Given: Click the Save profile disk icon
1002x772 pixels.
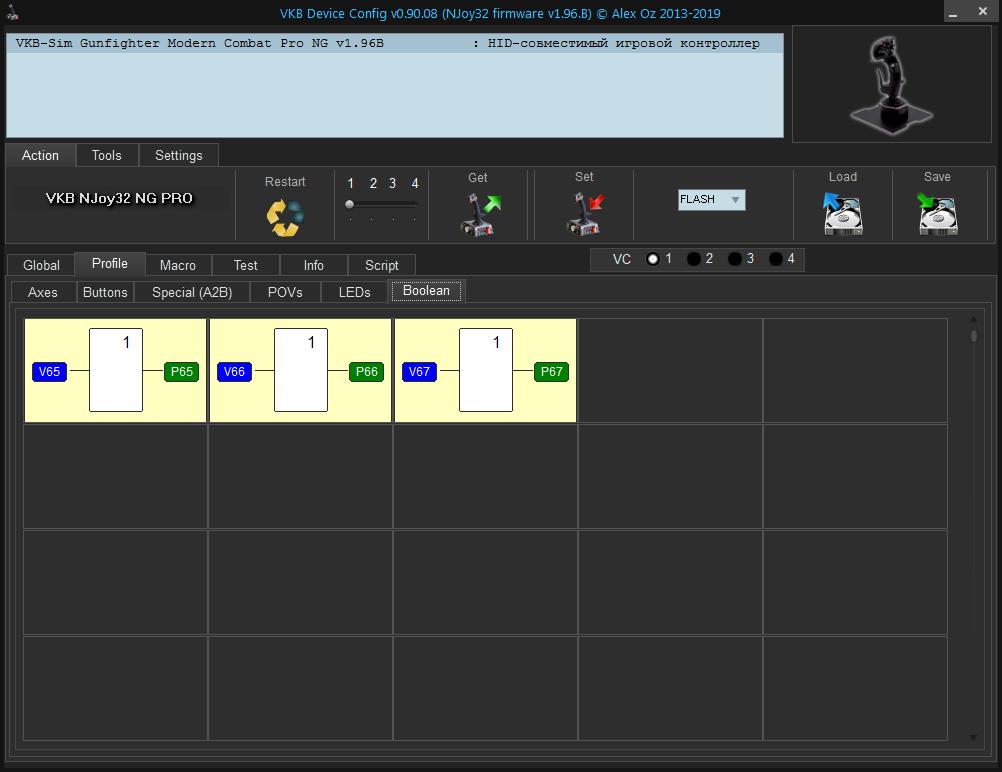Looking at the screenshot, I should click(x=937, y=213).
